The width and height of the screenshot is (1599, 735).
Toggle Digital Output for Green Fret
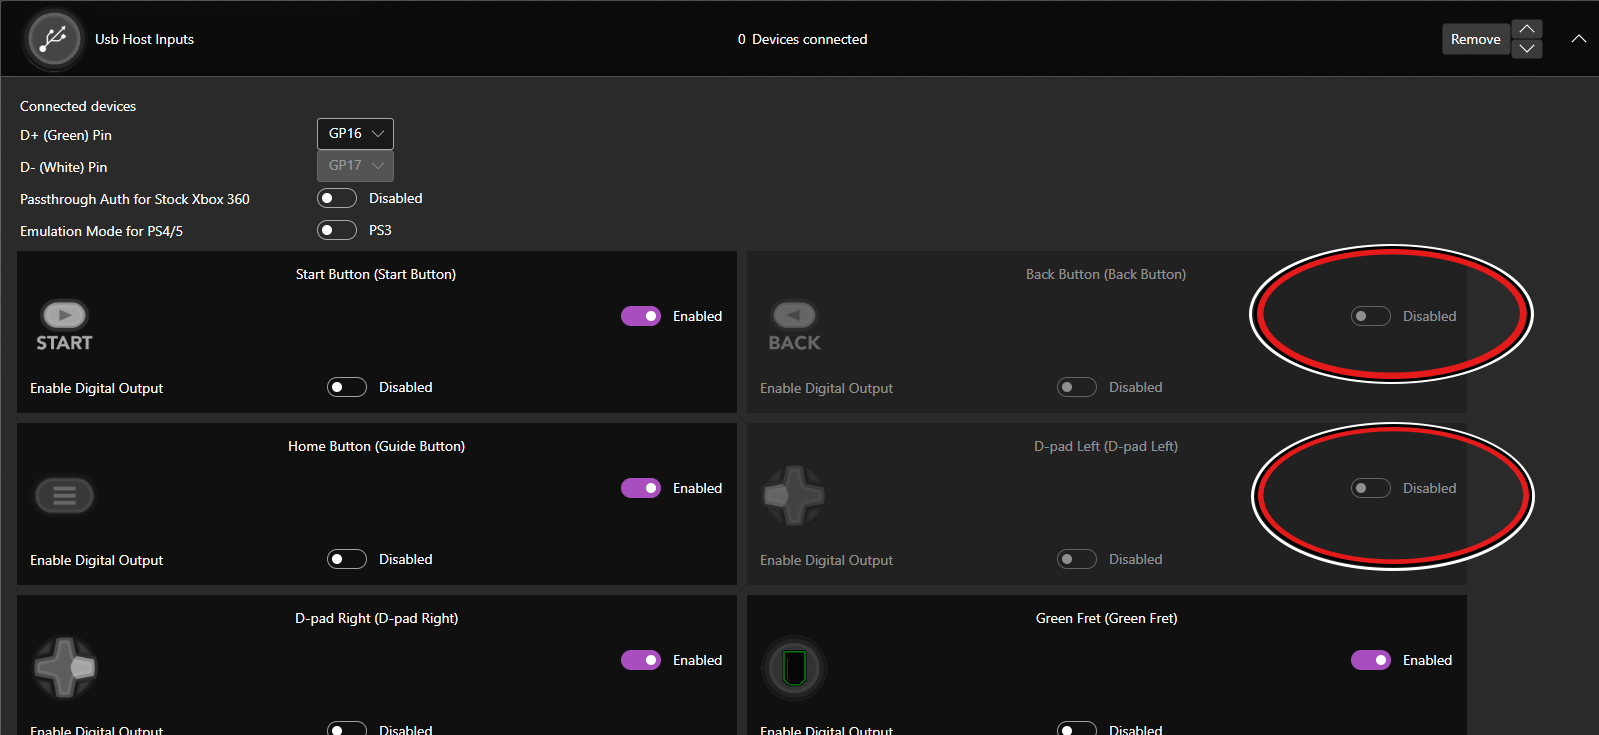point(1077,729)
